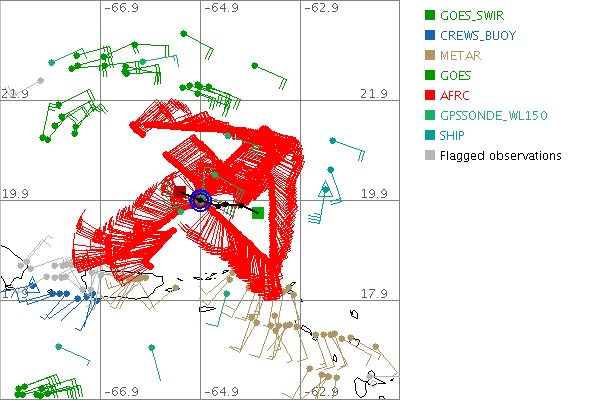
Task: Click the teal triangle ship marker
Action: (324, 189)
